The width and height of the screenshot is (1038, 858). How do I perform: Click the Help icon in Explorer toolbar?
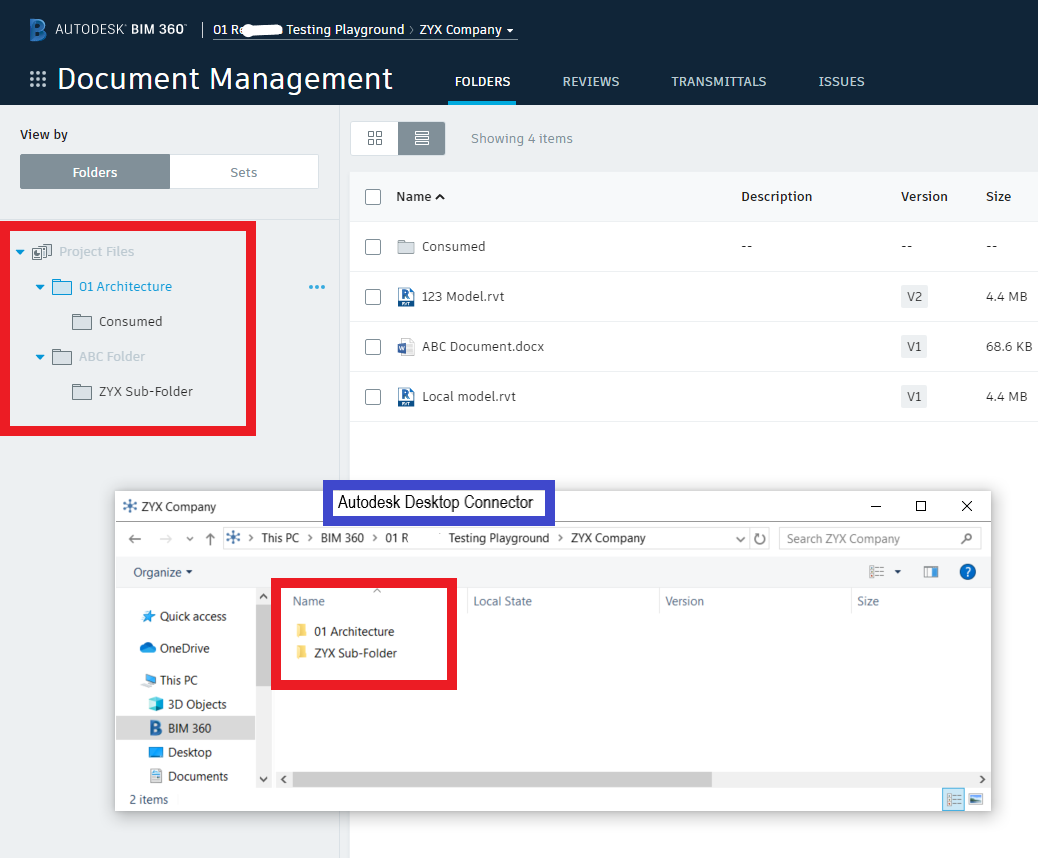click(966, 571)
